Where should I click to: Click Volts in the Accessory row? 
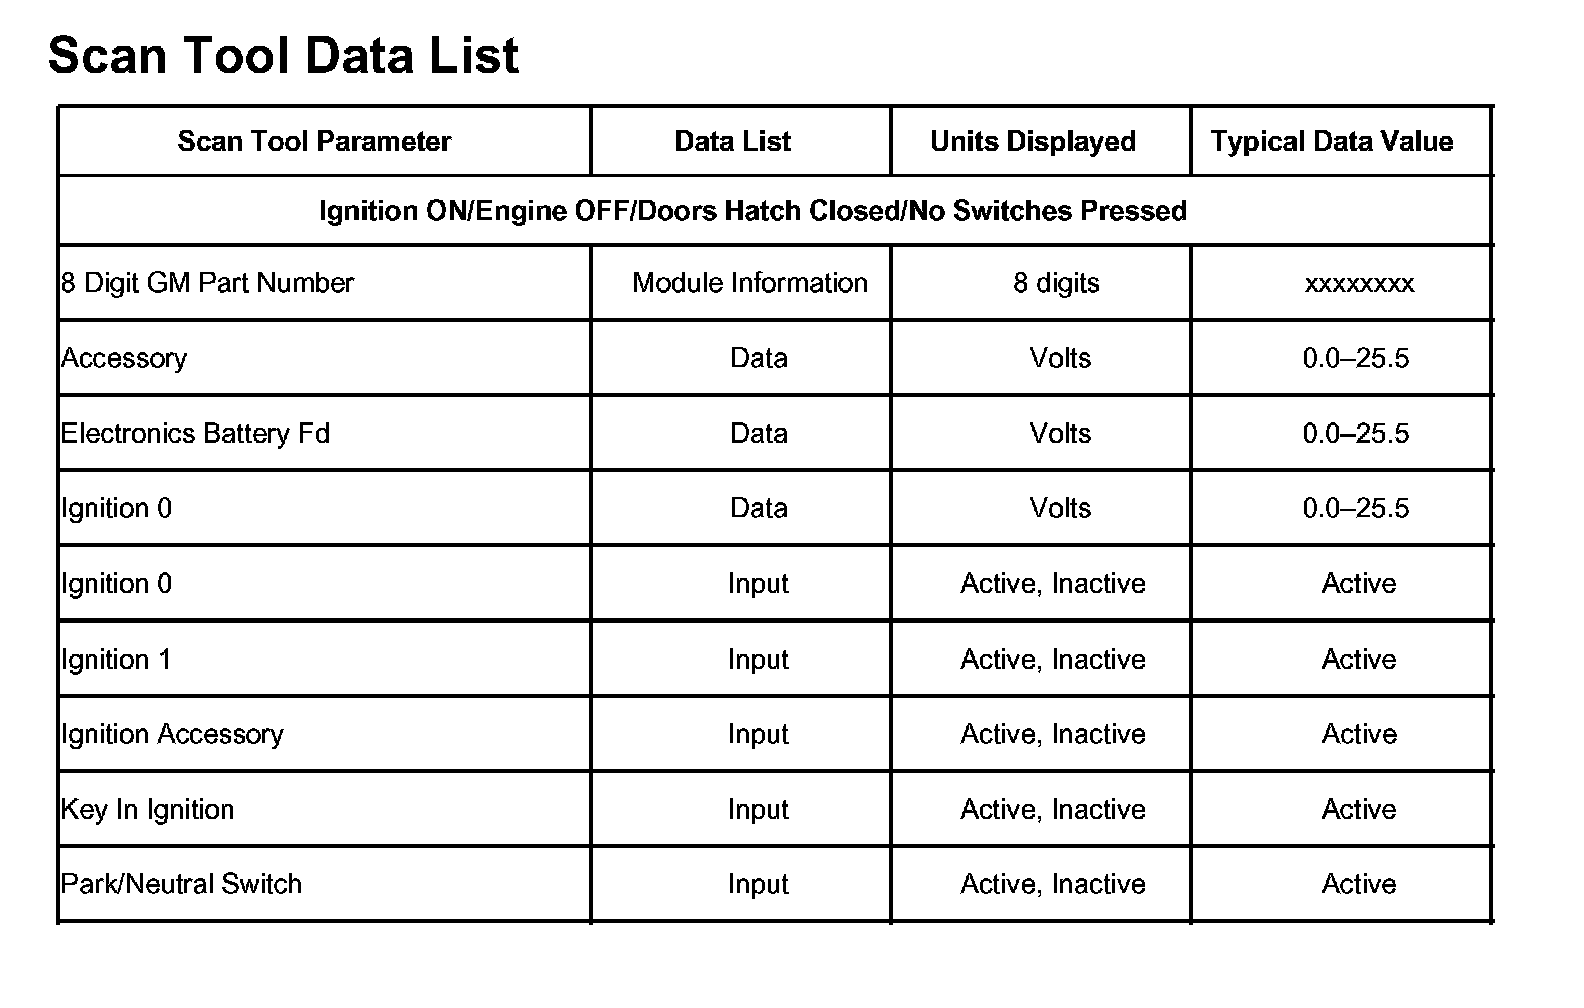click(1059, 358)
